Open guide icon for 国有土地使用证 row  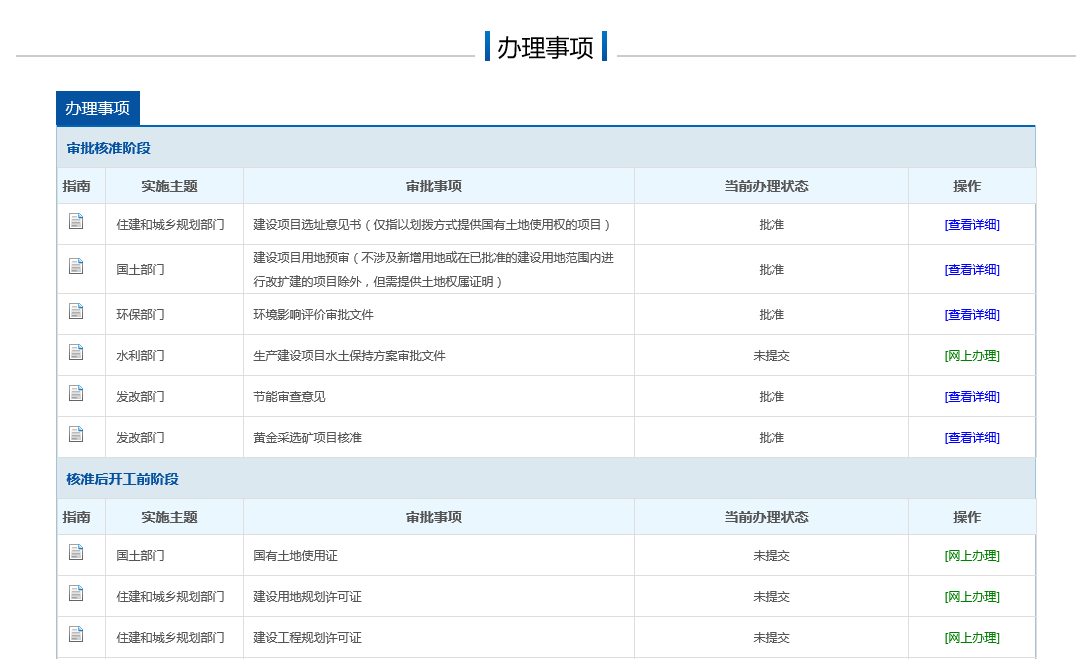click(x=76, y=553)
